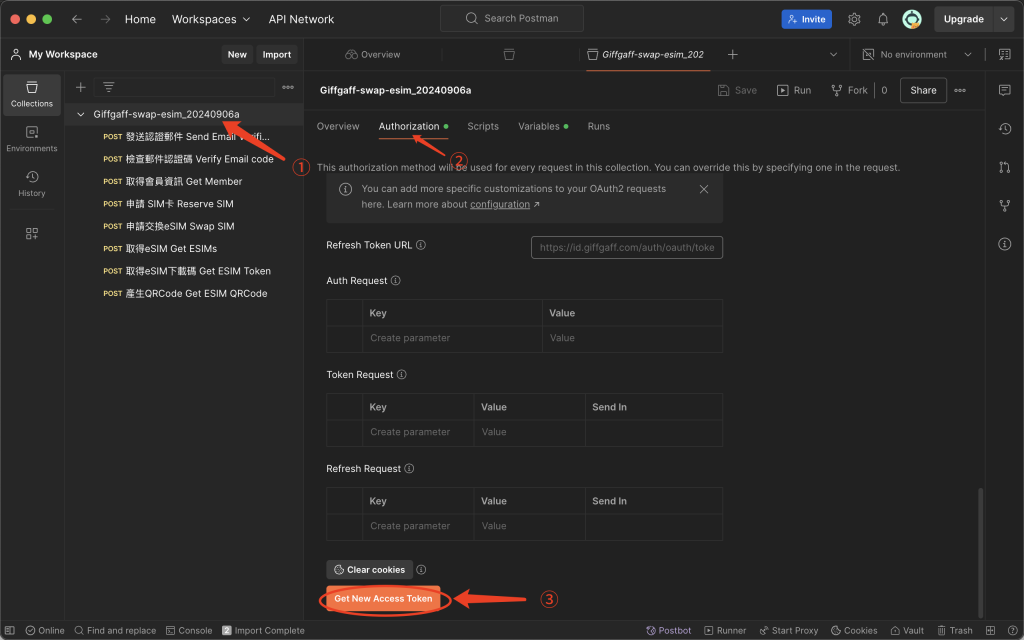
Task: Click the info icon next to Refresh Token URL
Action: (x=421, y=245)
